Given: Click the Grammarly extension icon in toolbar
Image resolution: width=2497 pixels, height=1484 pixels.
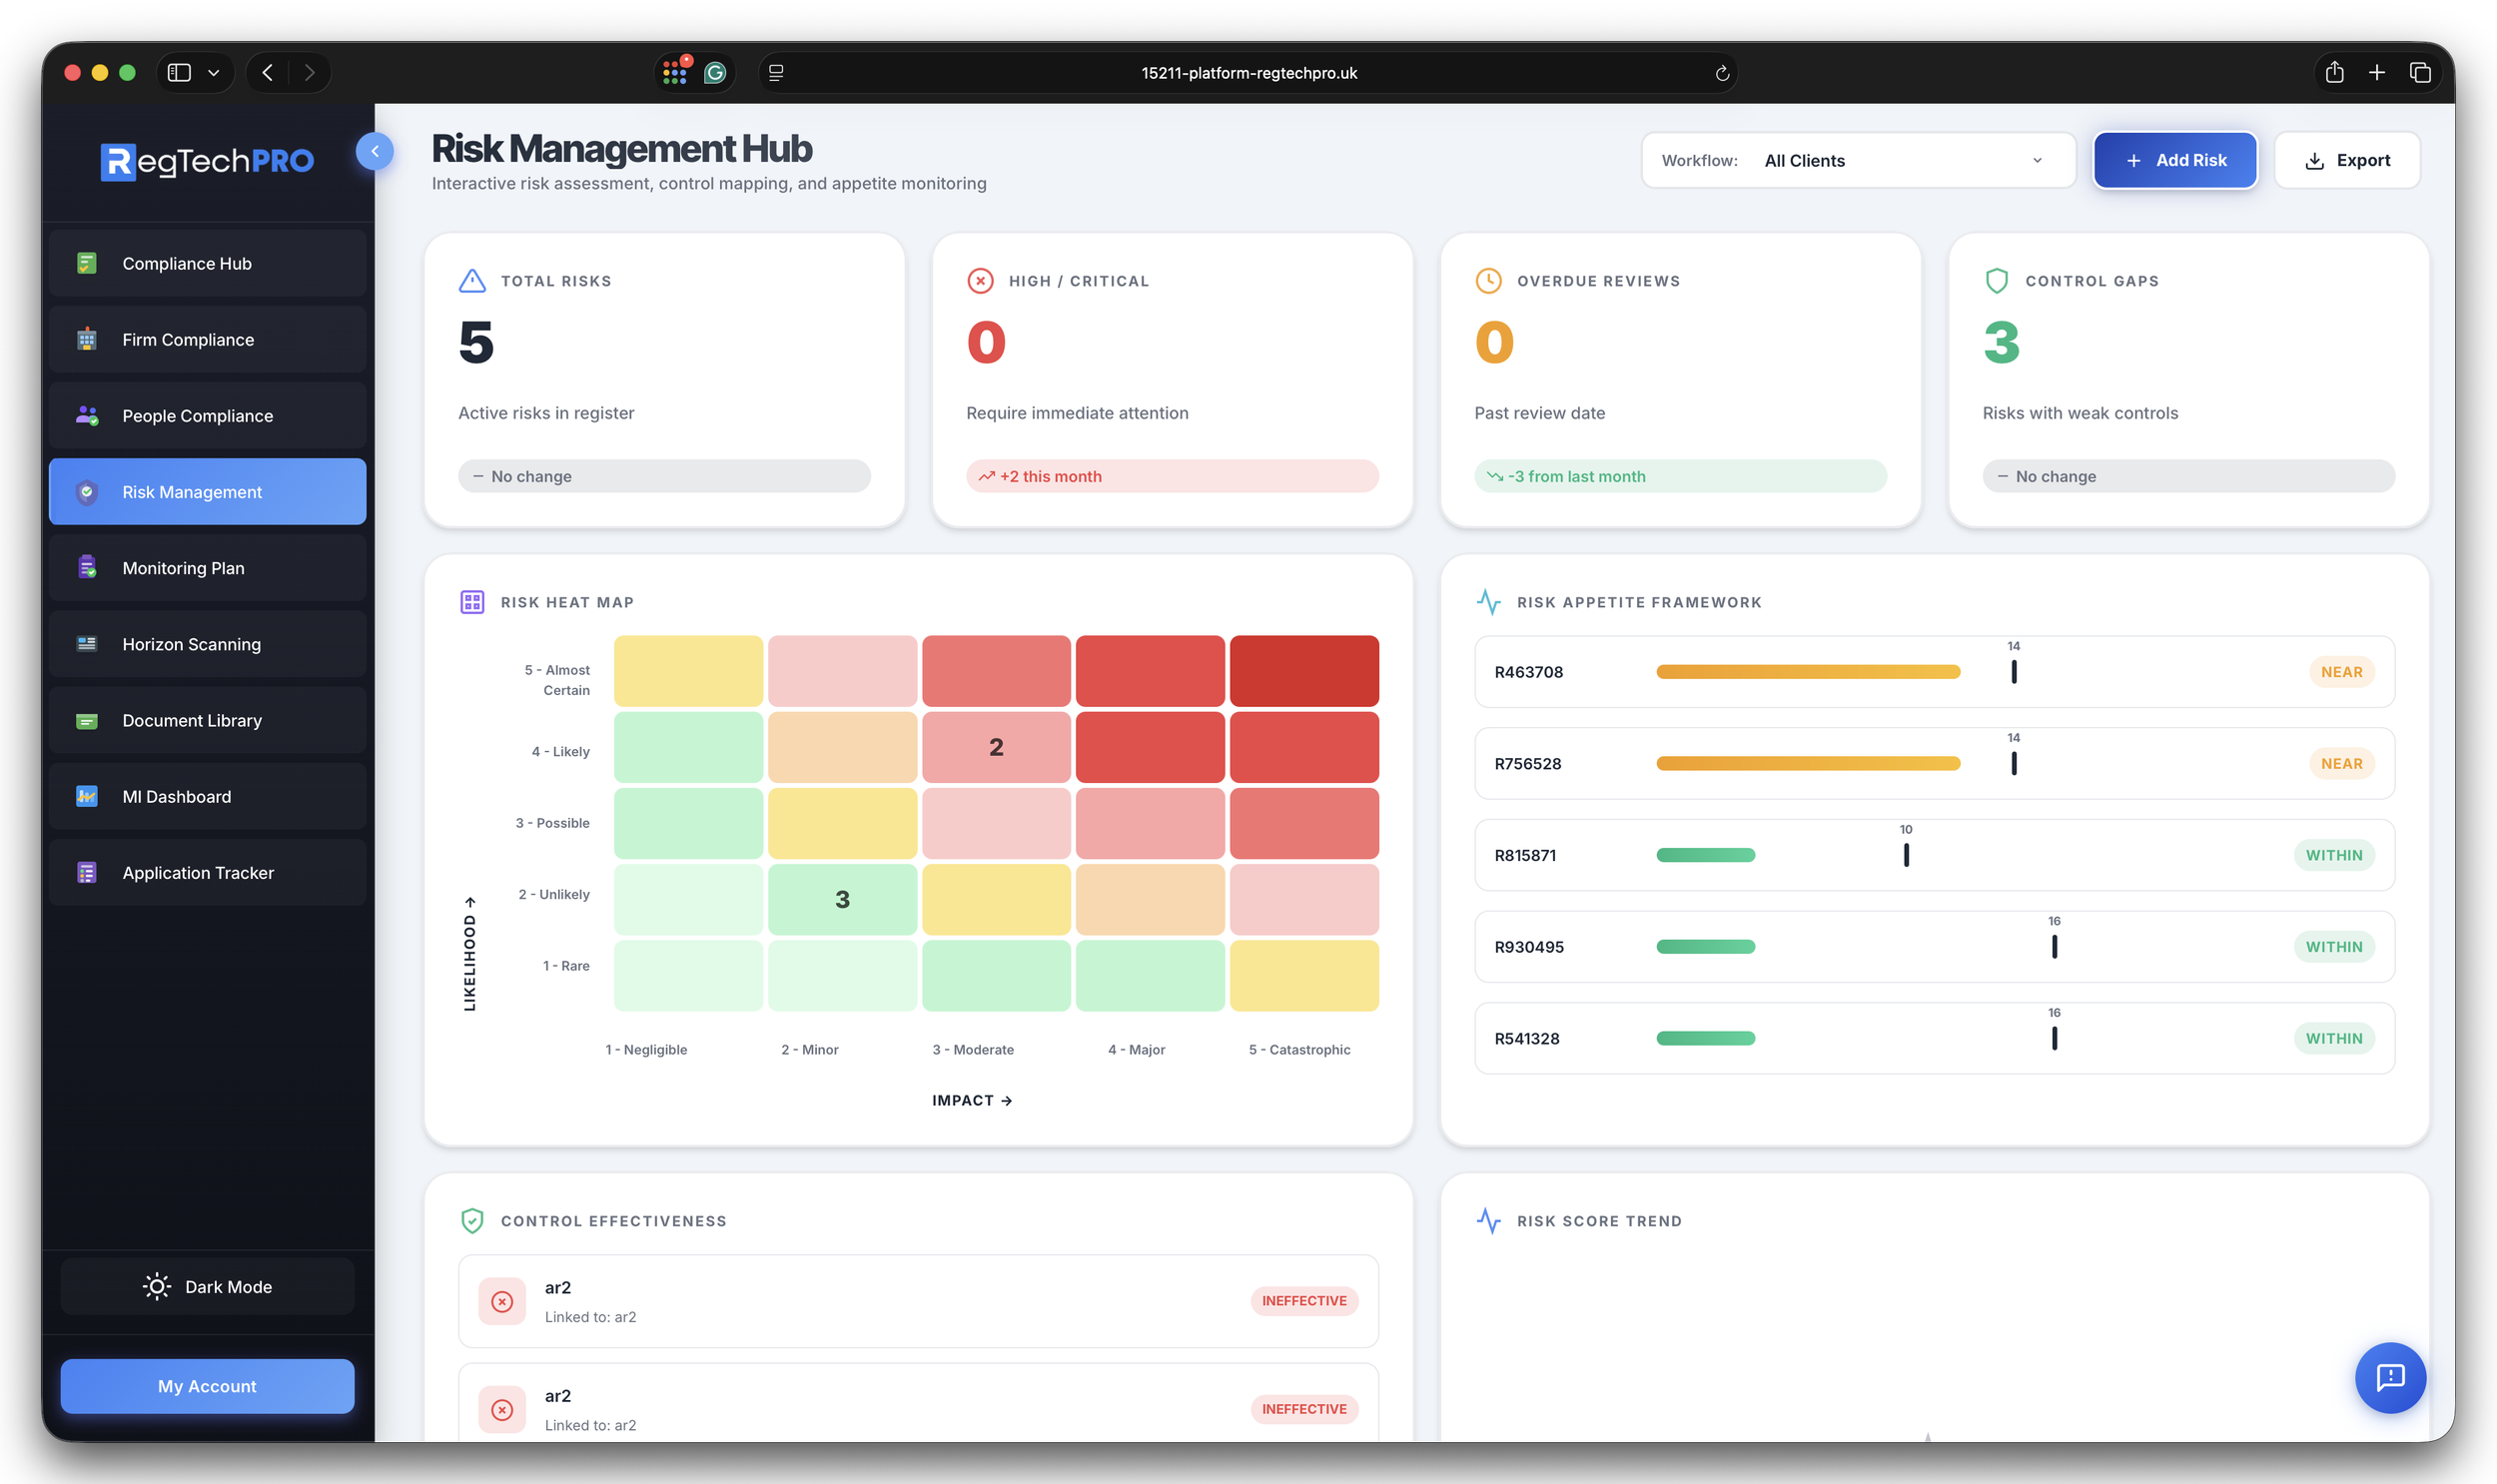Looking at the screenshot, I should click(x=715, y=73).
